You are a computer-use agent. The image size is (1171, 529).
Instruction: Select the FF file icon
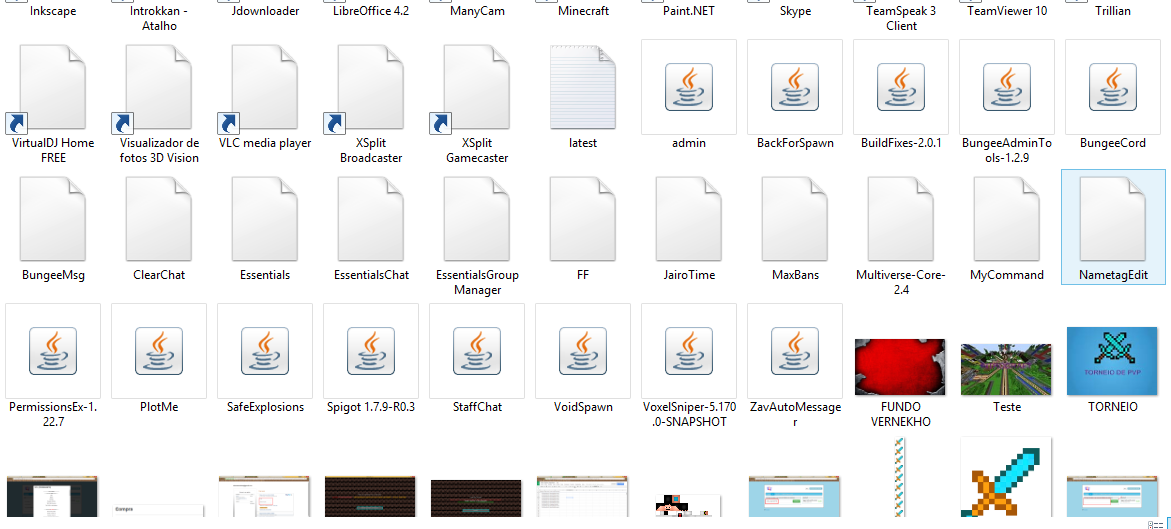(x=583, y=219)
